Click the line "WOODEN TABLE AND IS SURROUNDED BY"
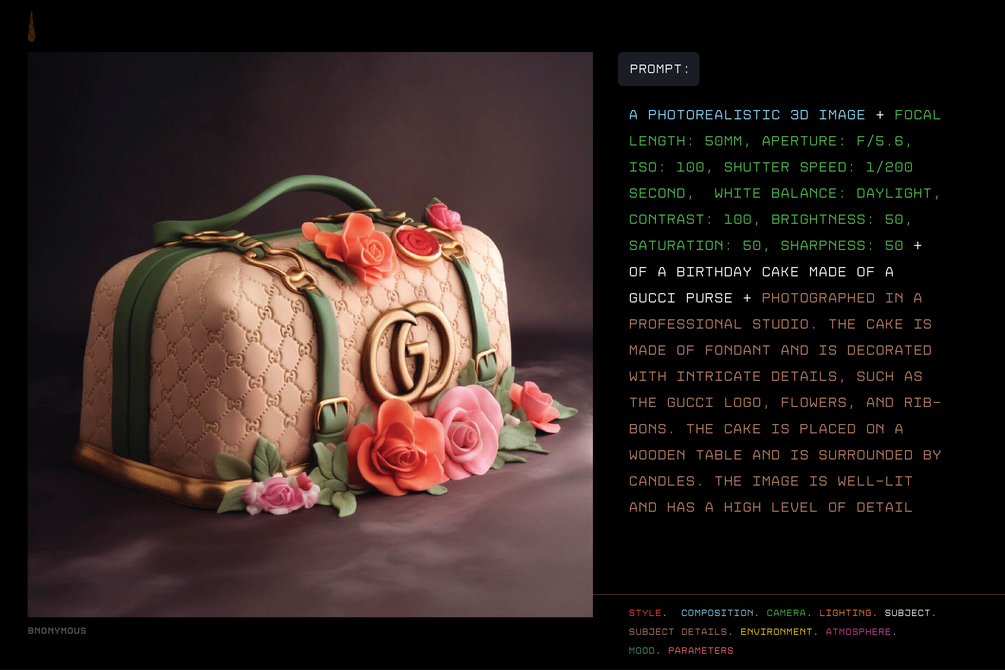The width and height of the screenshot is (1005, 670). [x=785, y=455]
